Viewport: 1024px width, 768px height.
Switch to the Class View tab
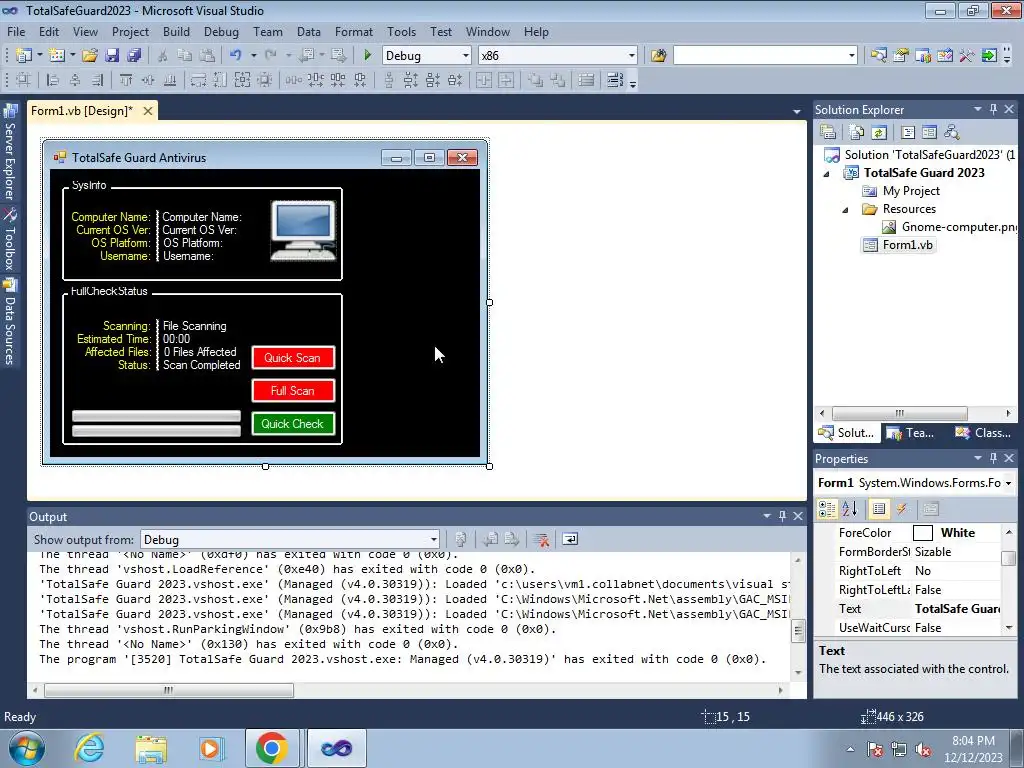point(984,432)
